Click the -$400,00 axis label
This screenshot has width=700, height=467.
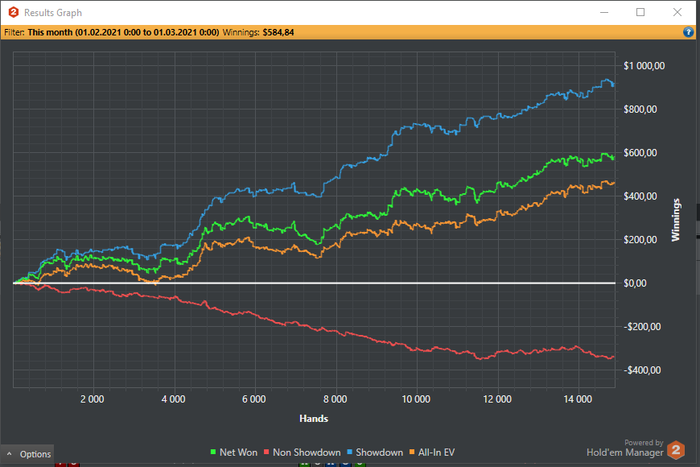coord(642,370)
